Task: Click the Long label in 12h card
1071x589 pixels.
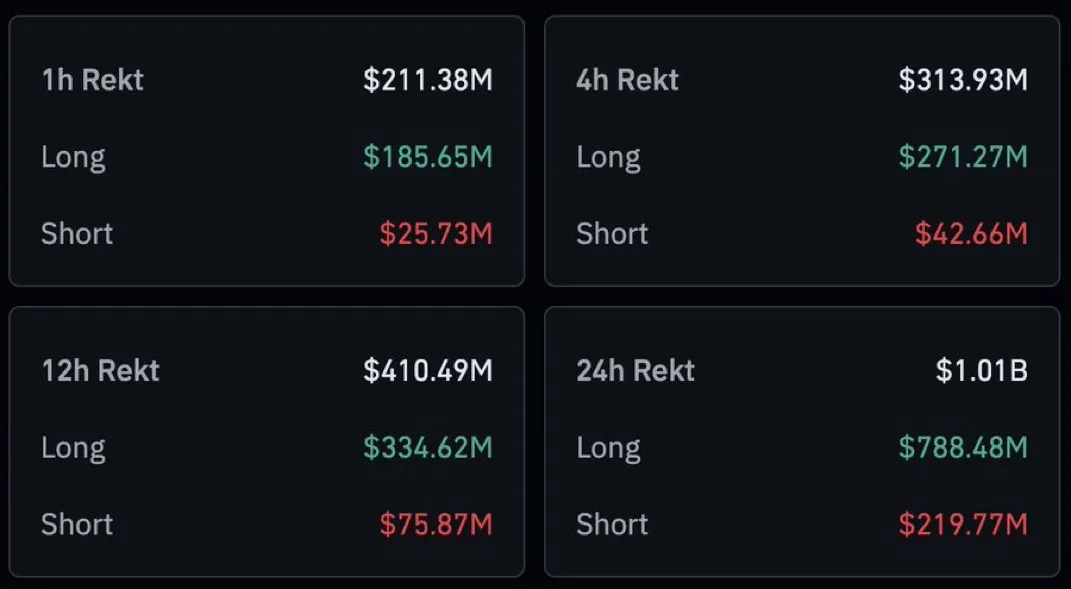Action: tap(73, 447)
